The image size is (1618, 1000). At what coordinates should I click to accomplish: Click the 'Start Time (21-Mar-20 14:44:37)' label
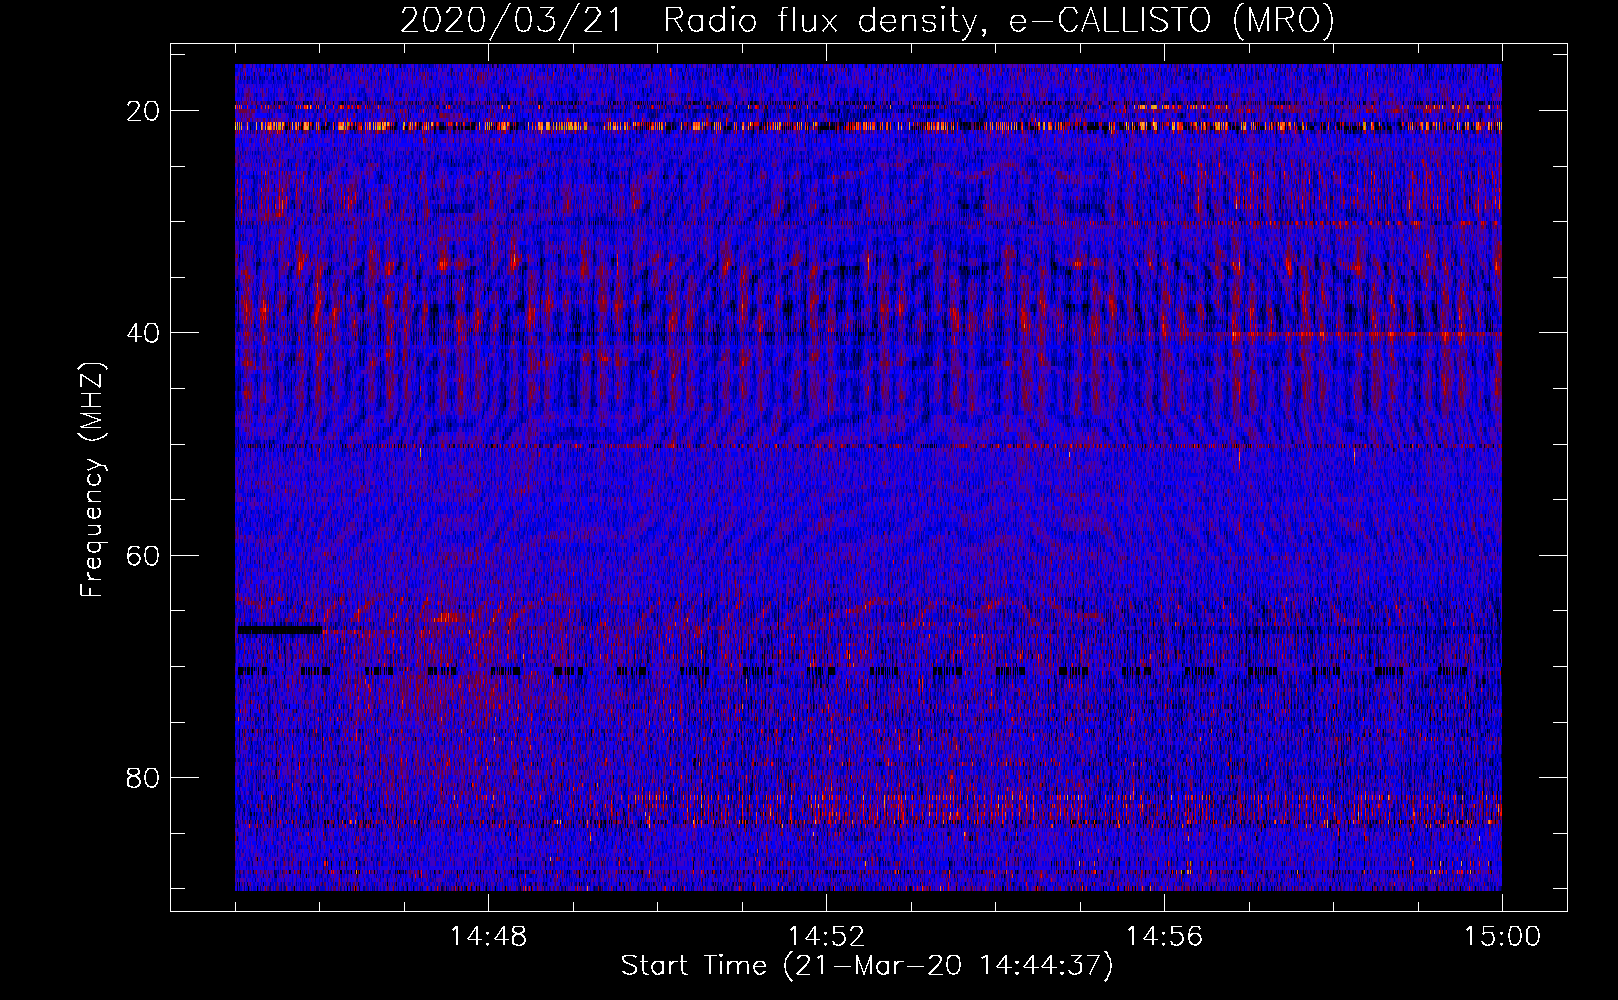point(866,966)
